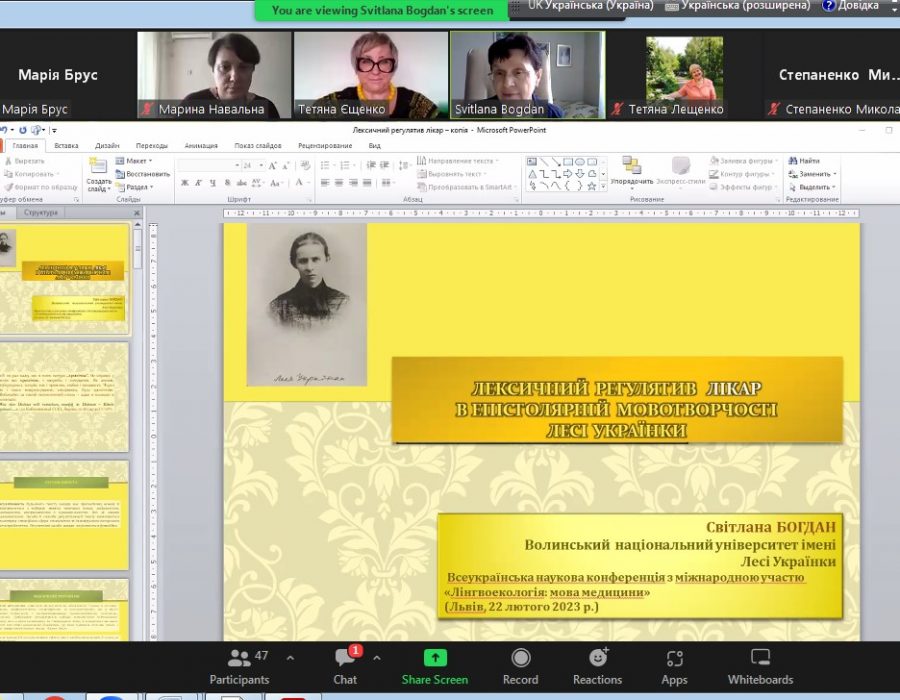This screenshot has width=900, height=700.
Task: Open the Zoom Apps panel
Action: 674,665
